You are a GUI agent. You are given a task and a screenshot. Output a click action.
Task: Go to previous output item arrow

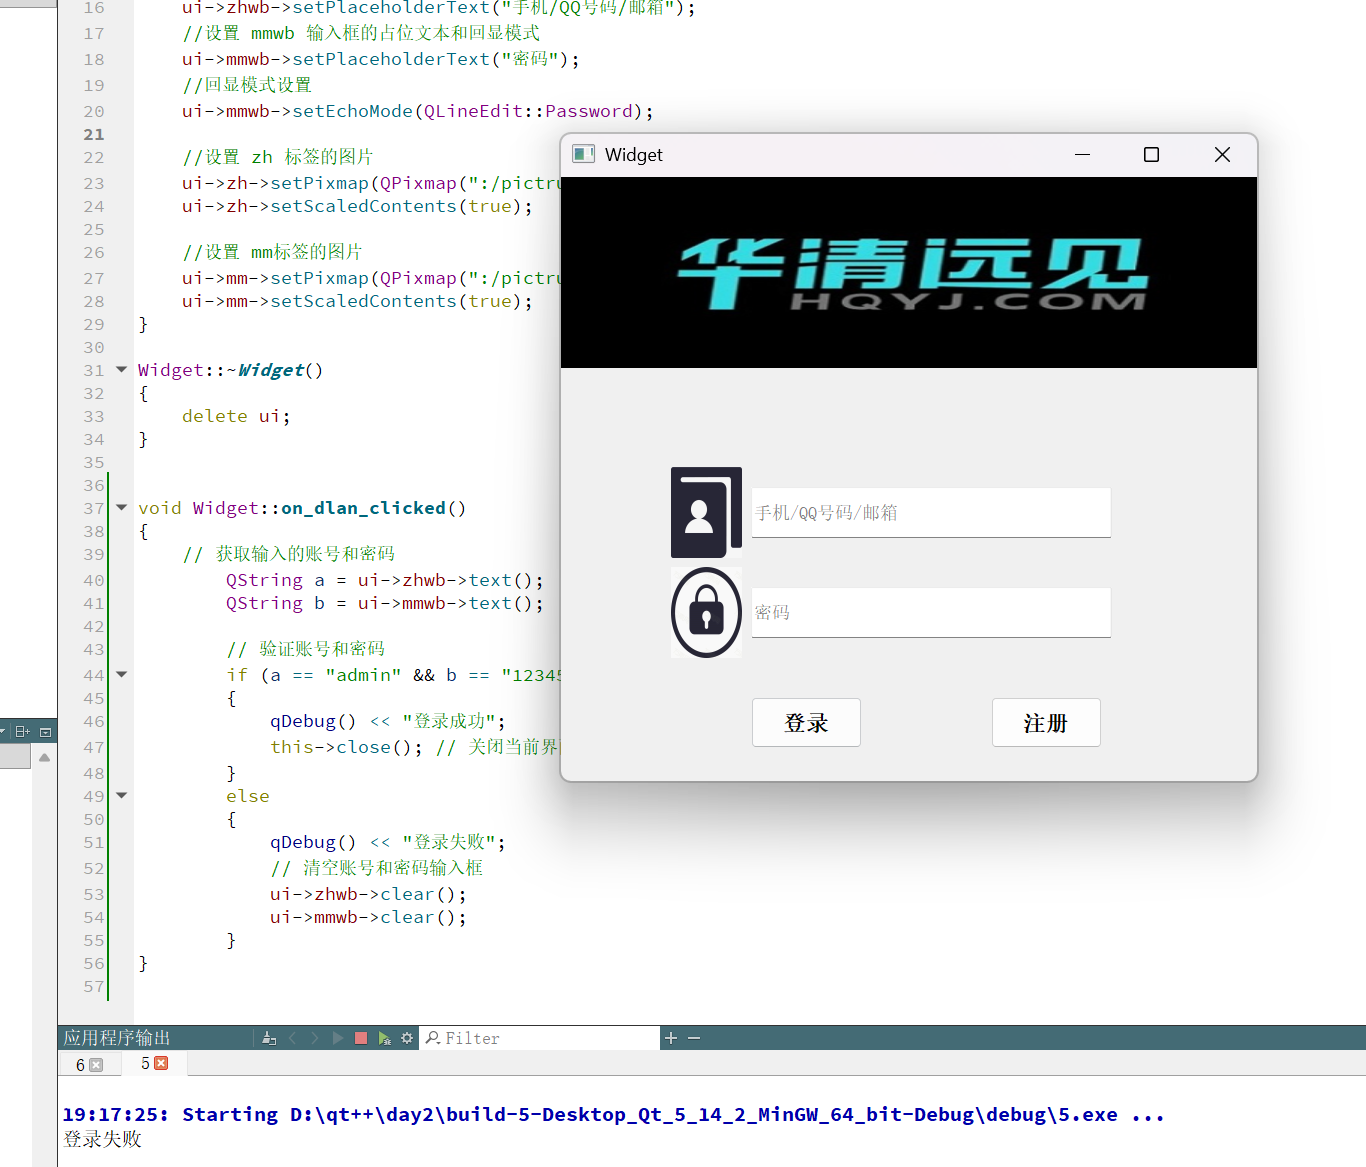tap(293, 1038)
